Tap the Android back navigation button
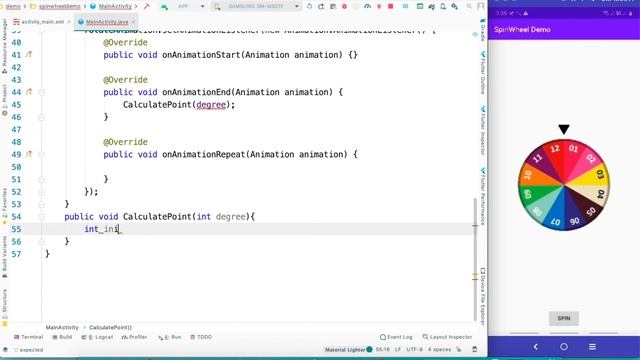The height and width of the screenshot is (360, 640). click(x=536, y=347)
